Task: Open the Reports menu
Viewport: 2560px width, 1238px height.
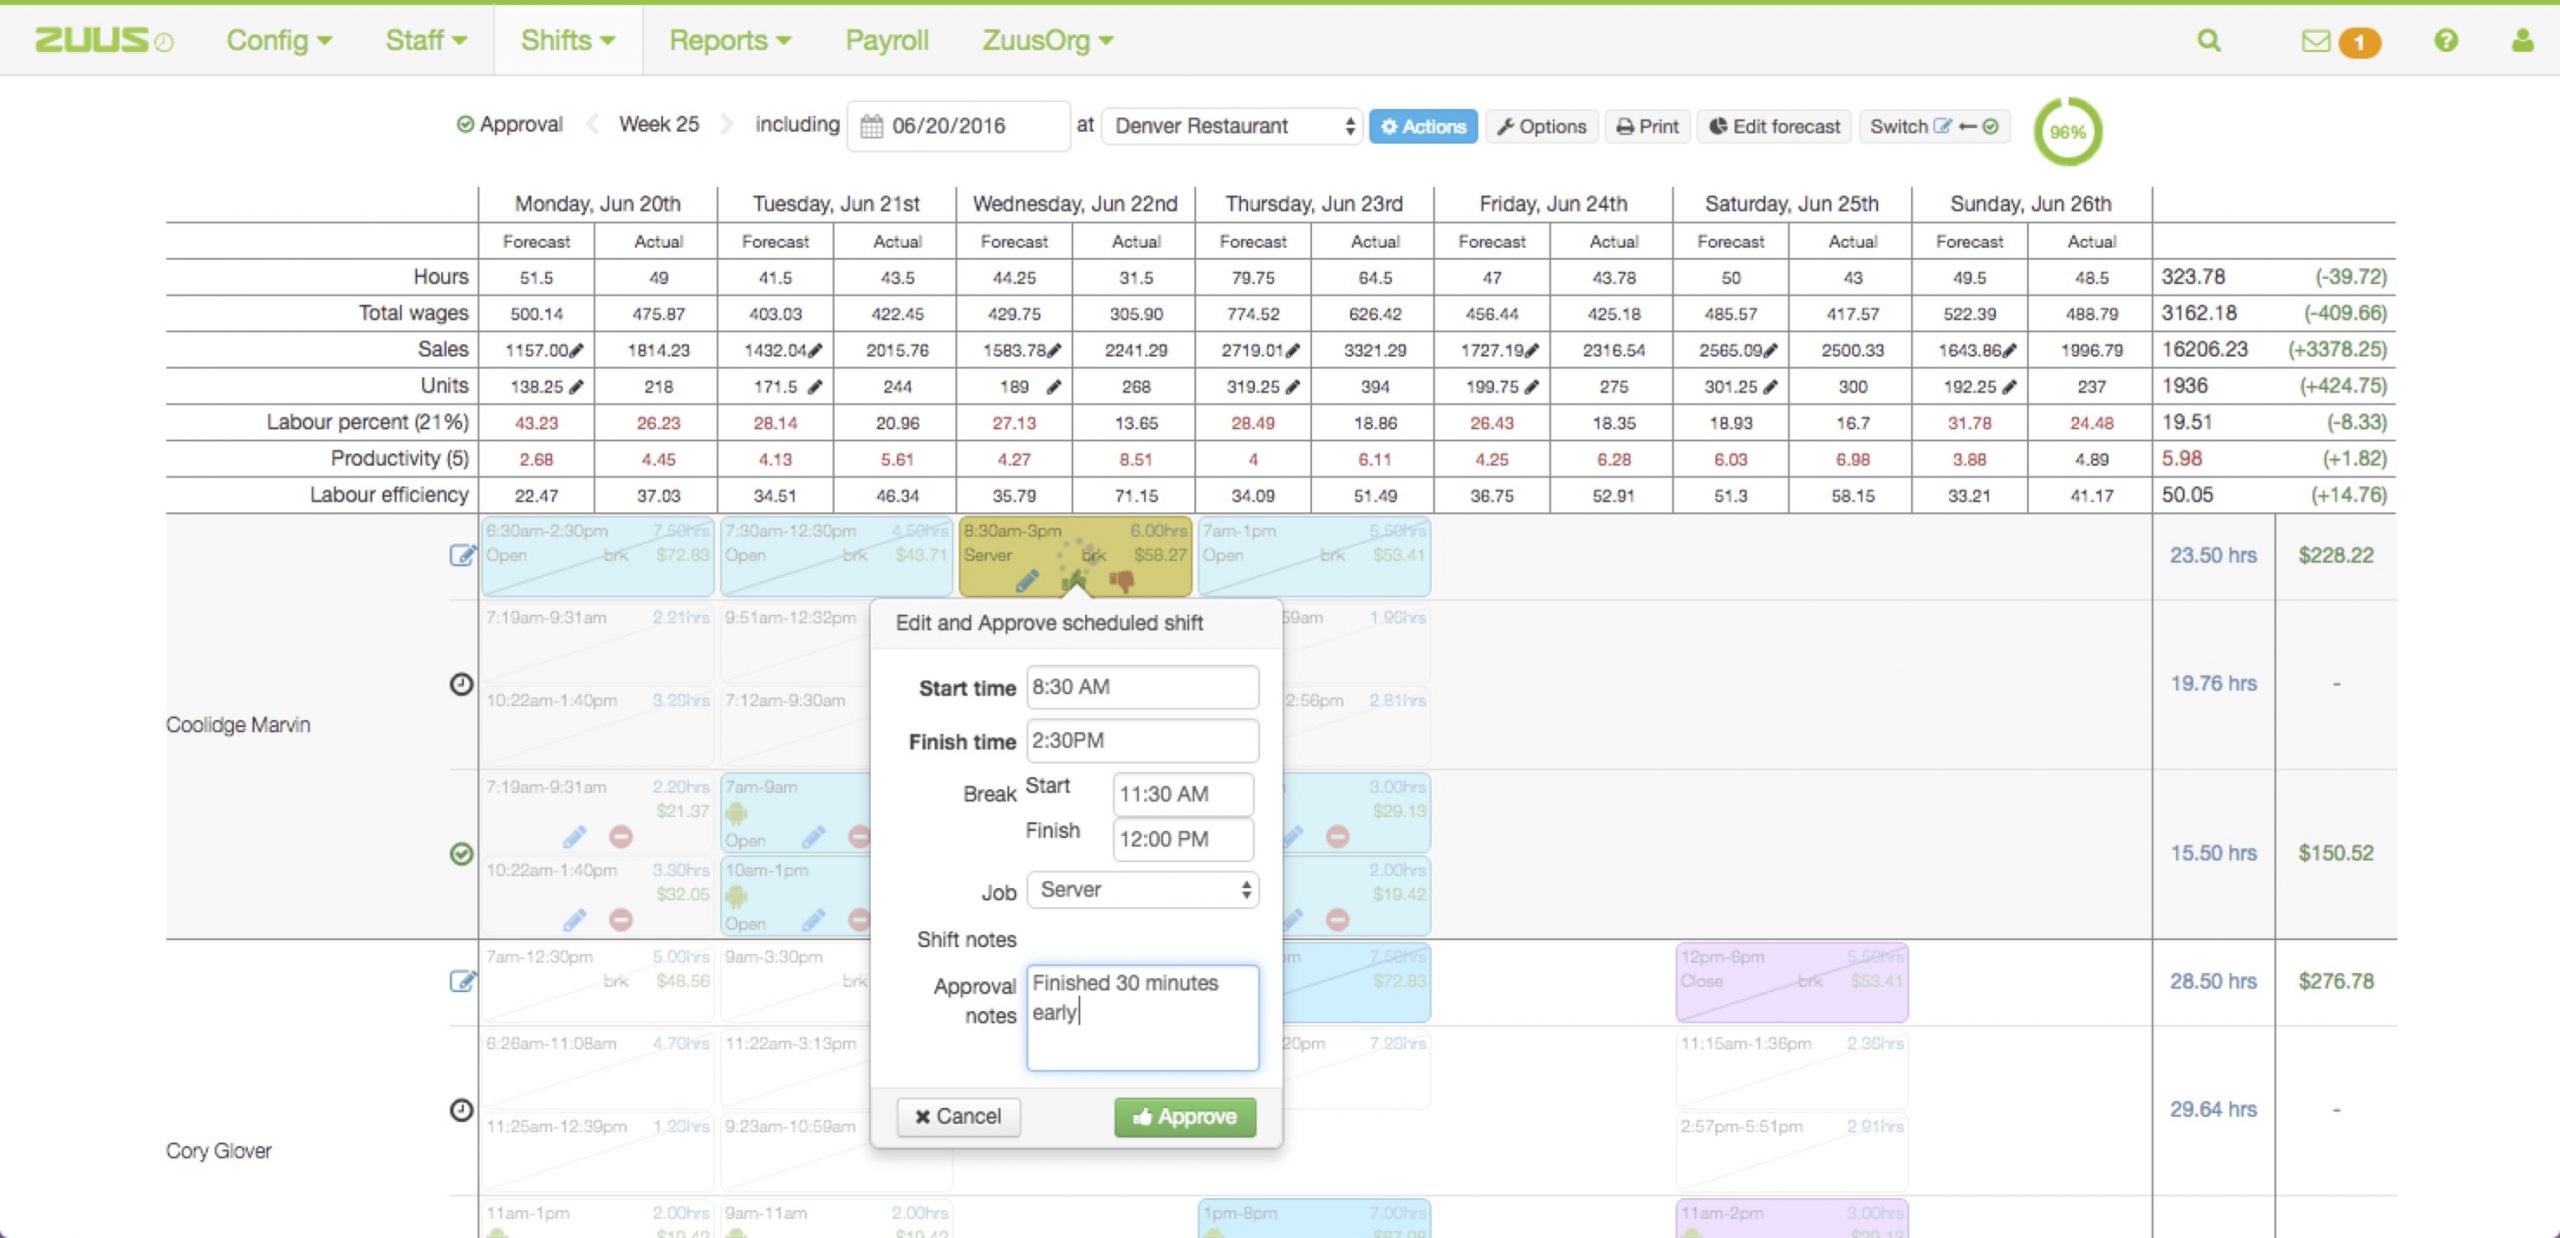Action: tap(729, 41)
